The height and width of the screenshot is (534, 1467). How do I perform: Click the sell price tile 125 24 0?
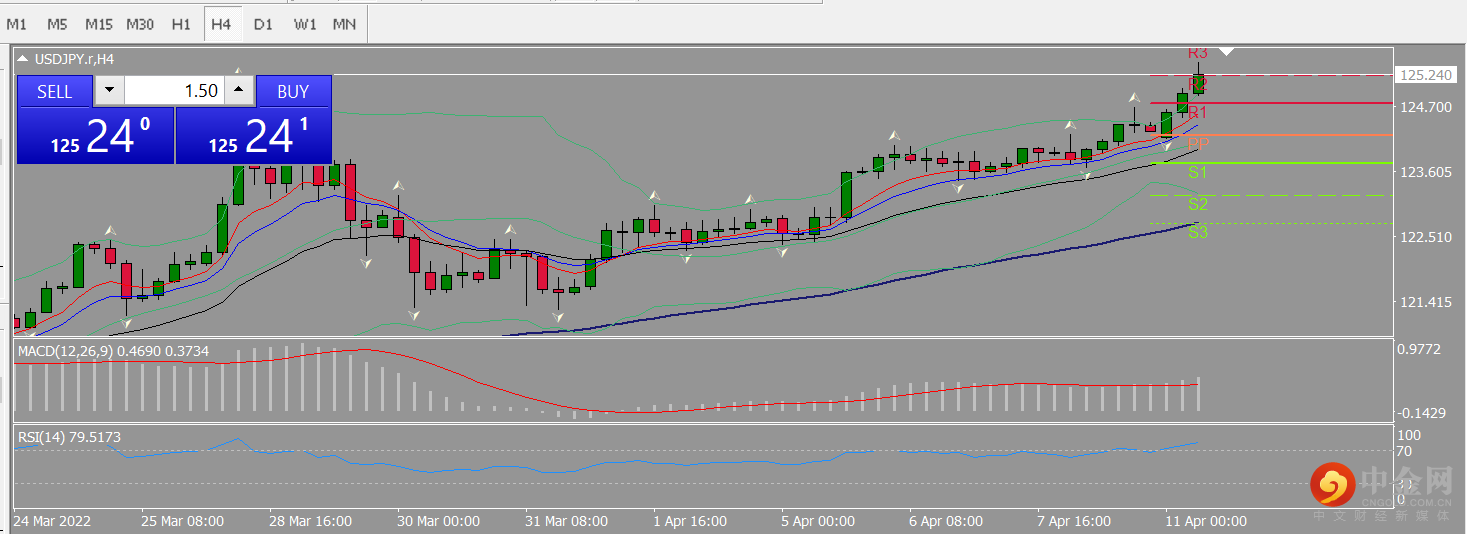(95, 136)
